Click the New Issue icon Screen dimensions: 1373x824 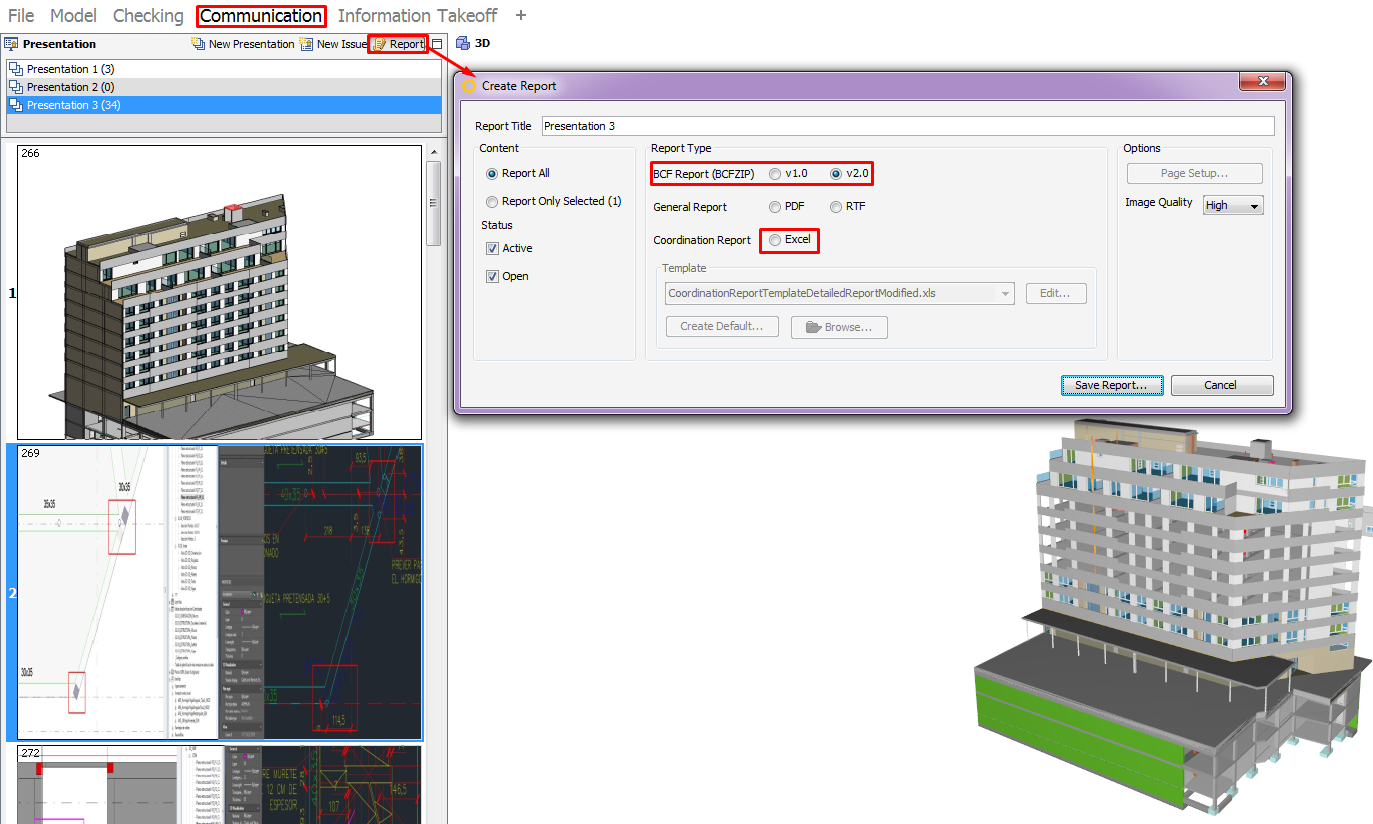coord(306,44)
